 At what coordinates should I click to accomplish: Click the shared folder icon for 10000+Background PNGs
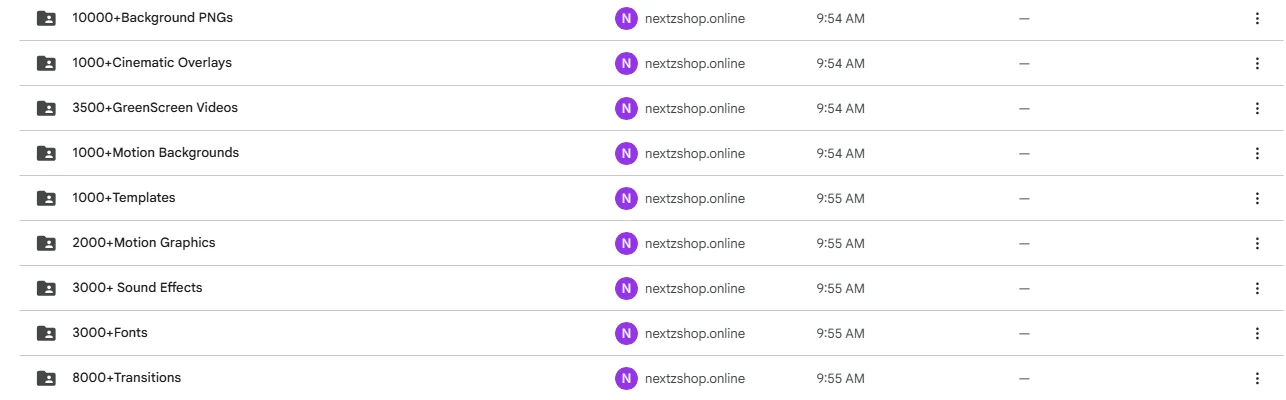pyautogui.click(x=46, y=18)
